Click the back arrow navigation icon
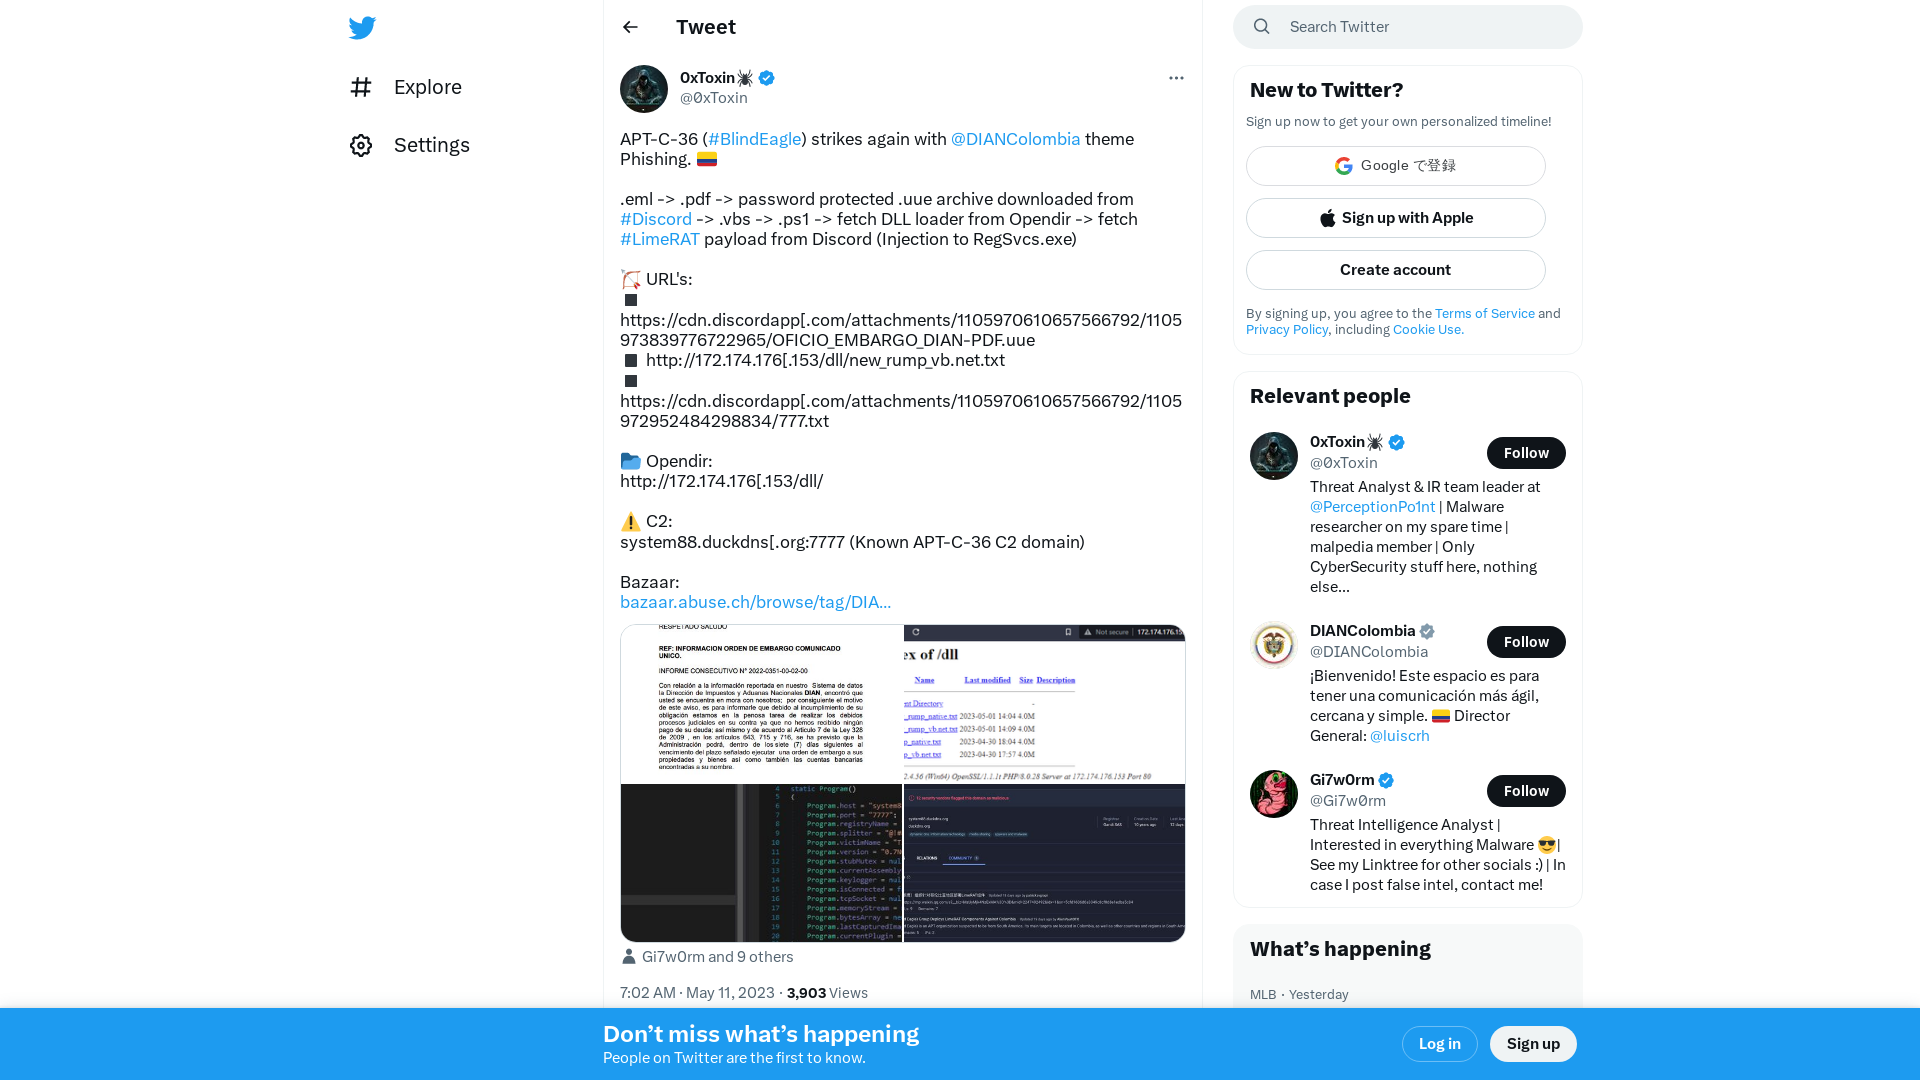The height and width of the screenshot is (1080, 1920). 630,26
